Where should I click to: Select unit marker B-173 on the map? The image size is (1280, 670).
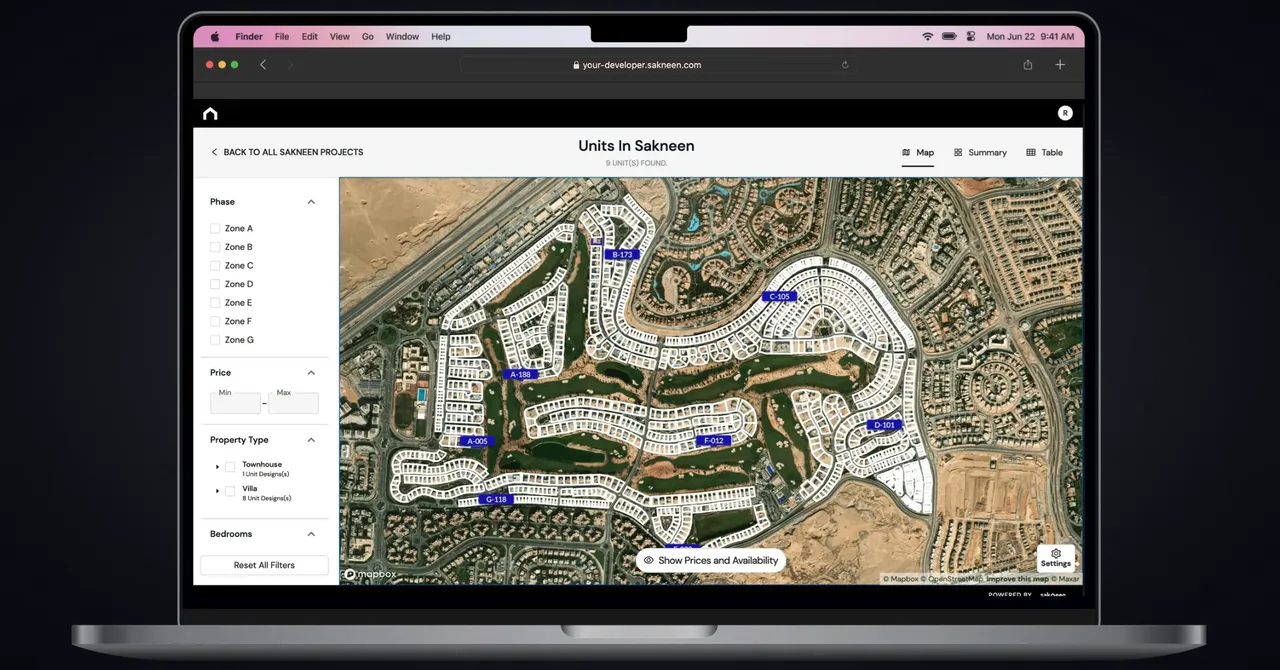tap(622, 255)
